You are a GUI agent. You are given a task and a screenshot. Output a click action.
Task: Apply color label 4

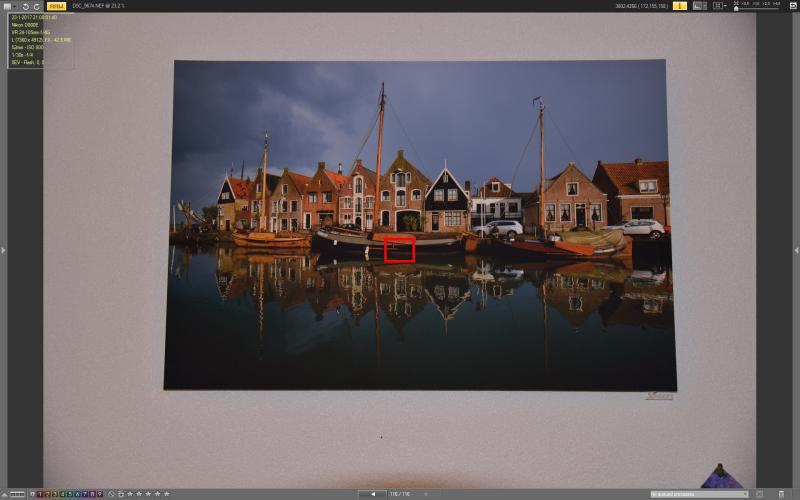pyautogui.click(x=62, y=494)
